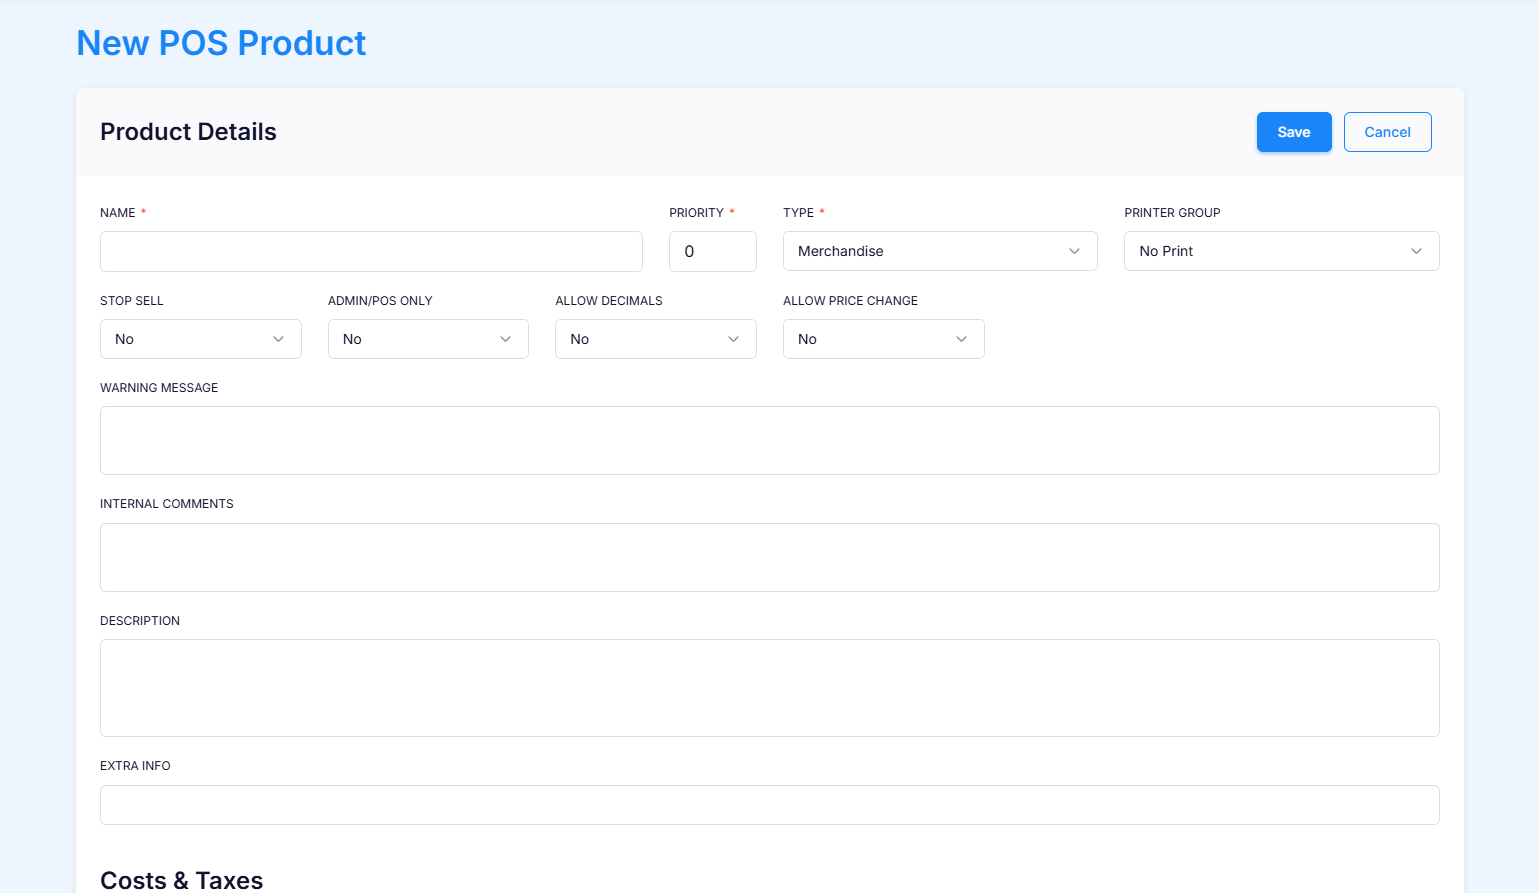The image size is (1540, 893).
Task: Open the Allow Price Change dropdown
Action: click(884, 339)
